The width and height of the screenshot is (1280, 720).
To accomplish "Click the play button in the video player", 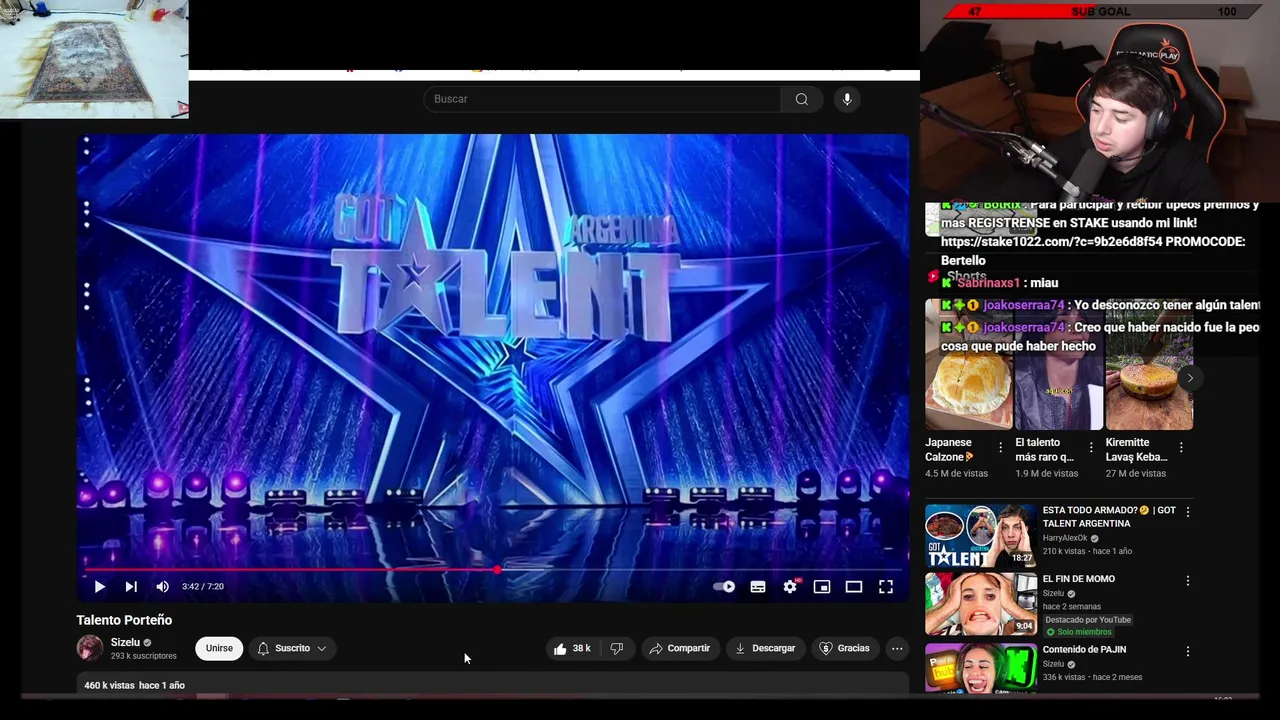I will (x=99, y=587).
